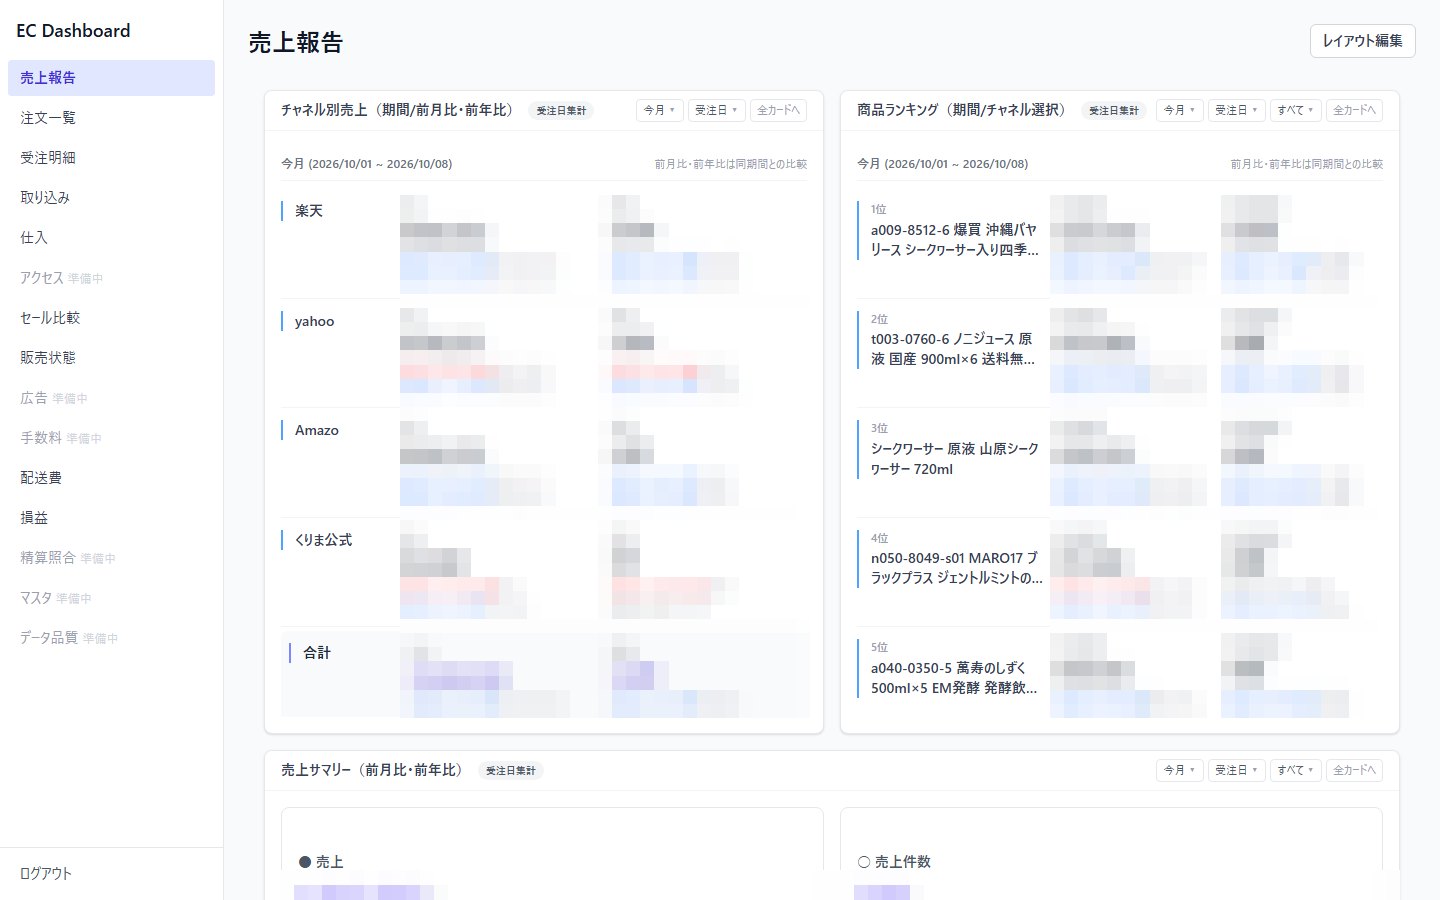The height and width of the screenshot is (900, 1440).
Task: Click the EC Dashboard title
Action: [x=73, y=31]
